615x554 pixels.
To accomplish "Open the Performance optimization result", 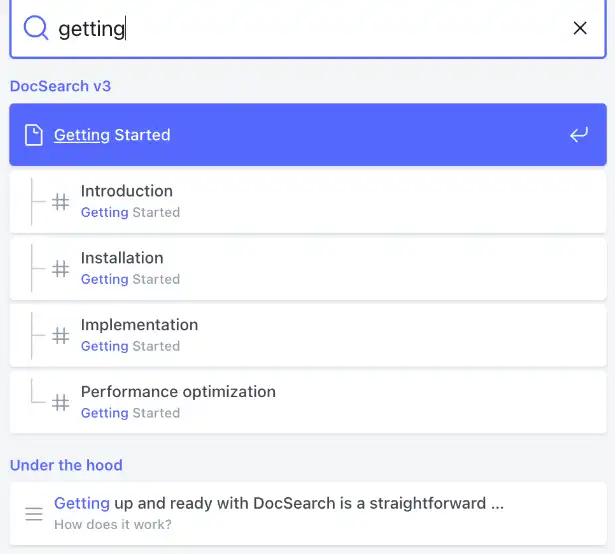I will pyautogui.click(x=308, y=403).
